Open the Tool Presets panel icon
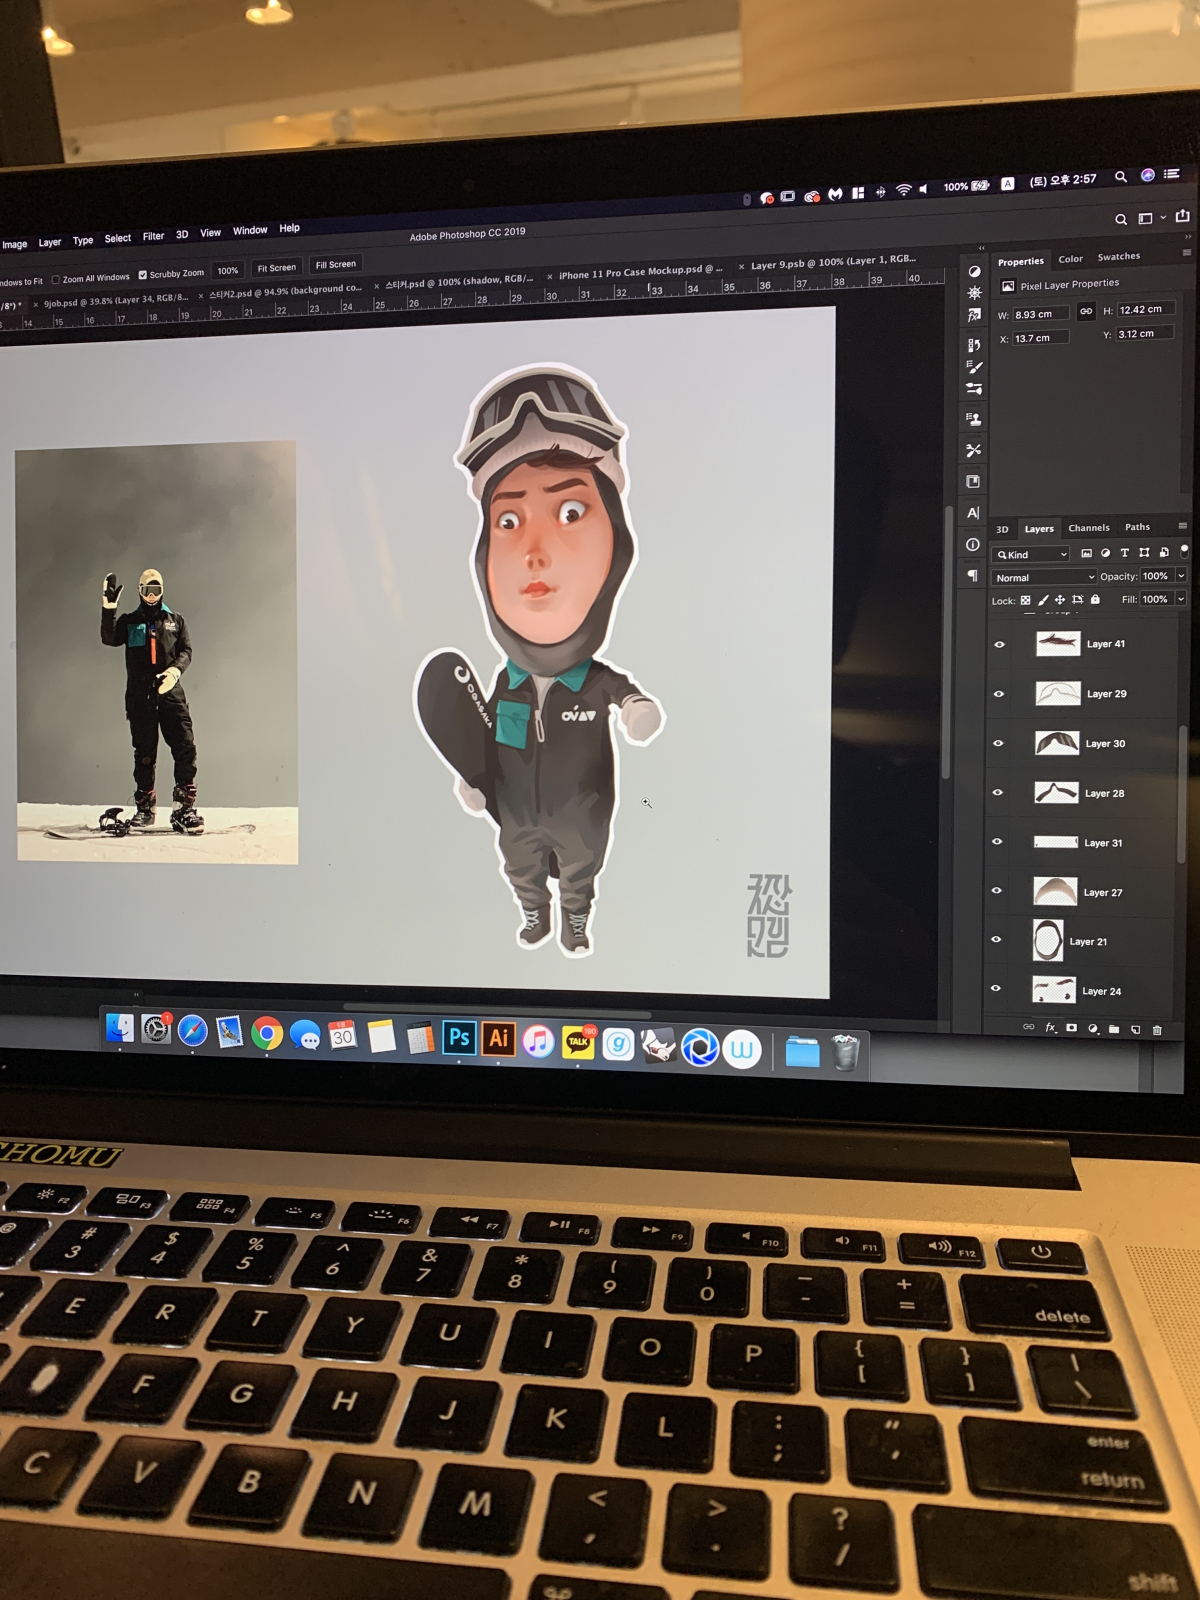 [973, 450]
